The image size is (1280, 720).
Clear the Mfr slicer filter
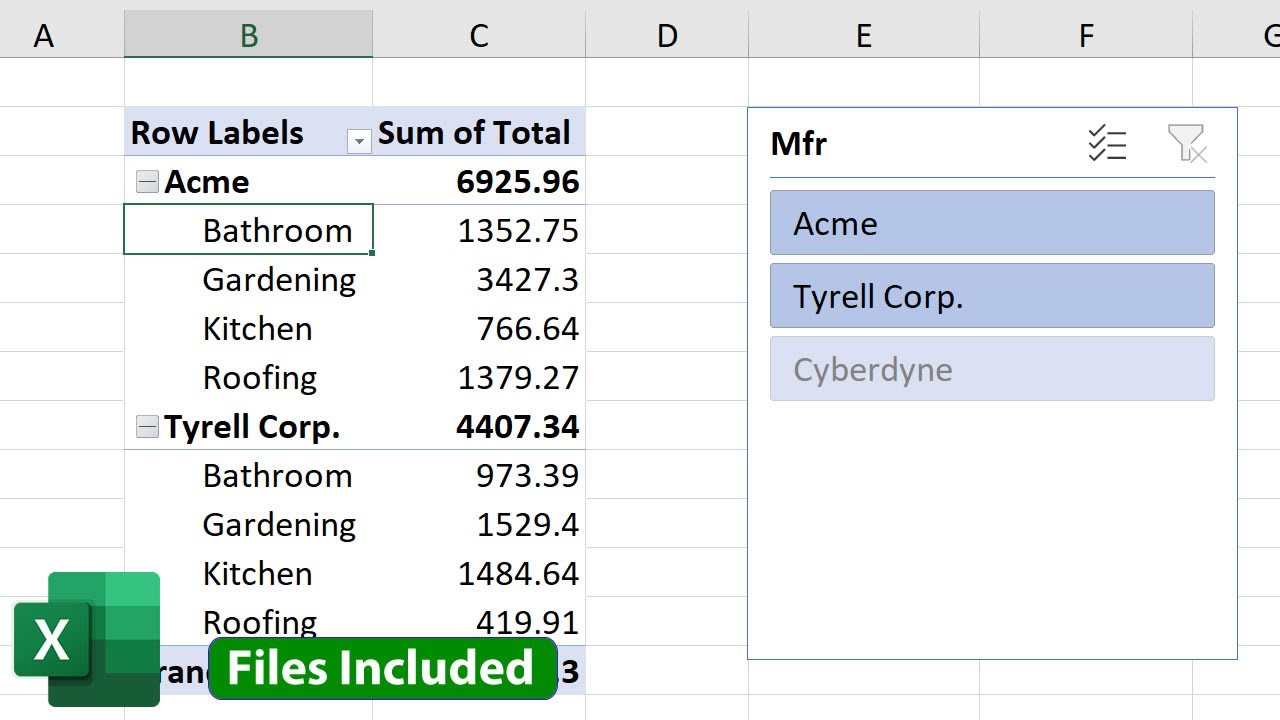[1187, 144]
